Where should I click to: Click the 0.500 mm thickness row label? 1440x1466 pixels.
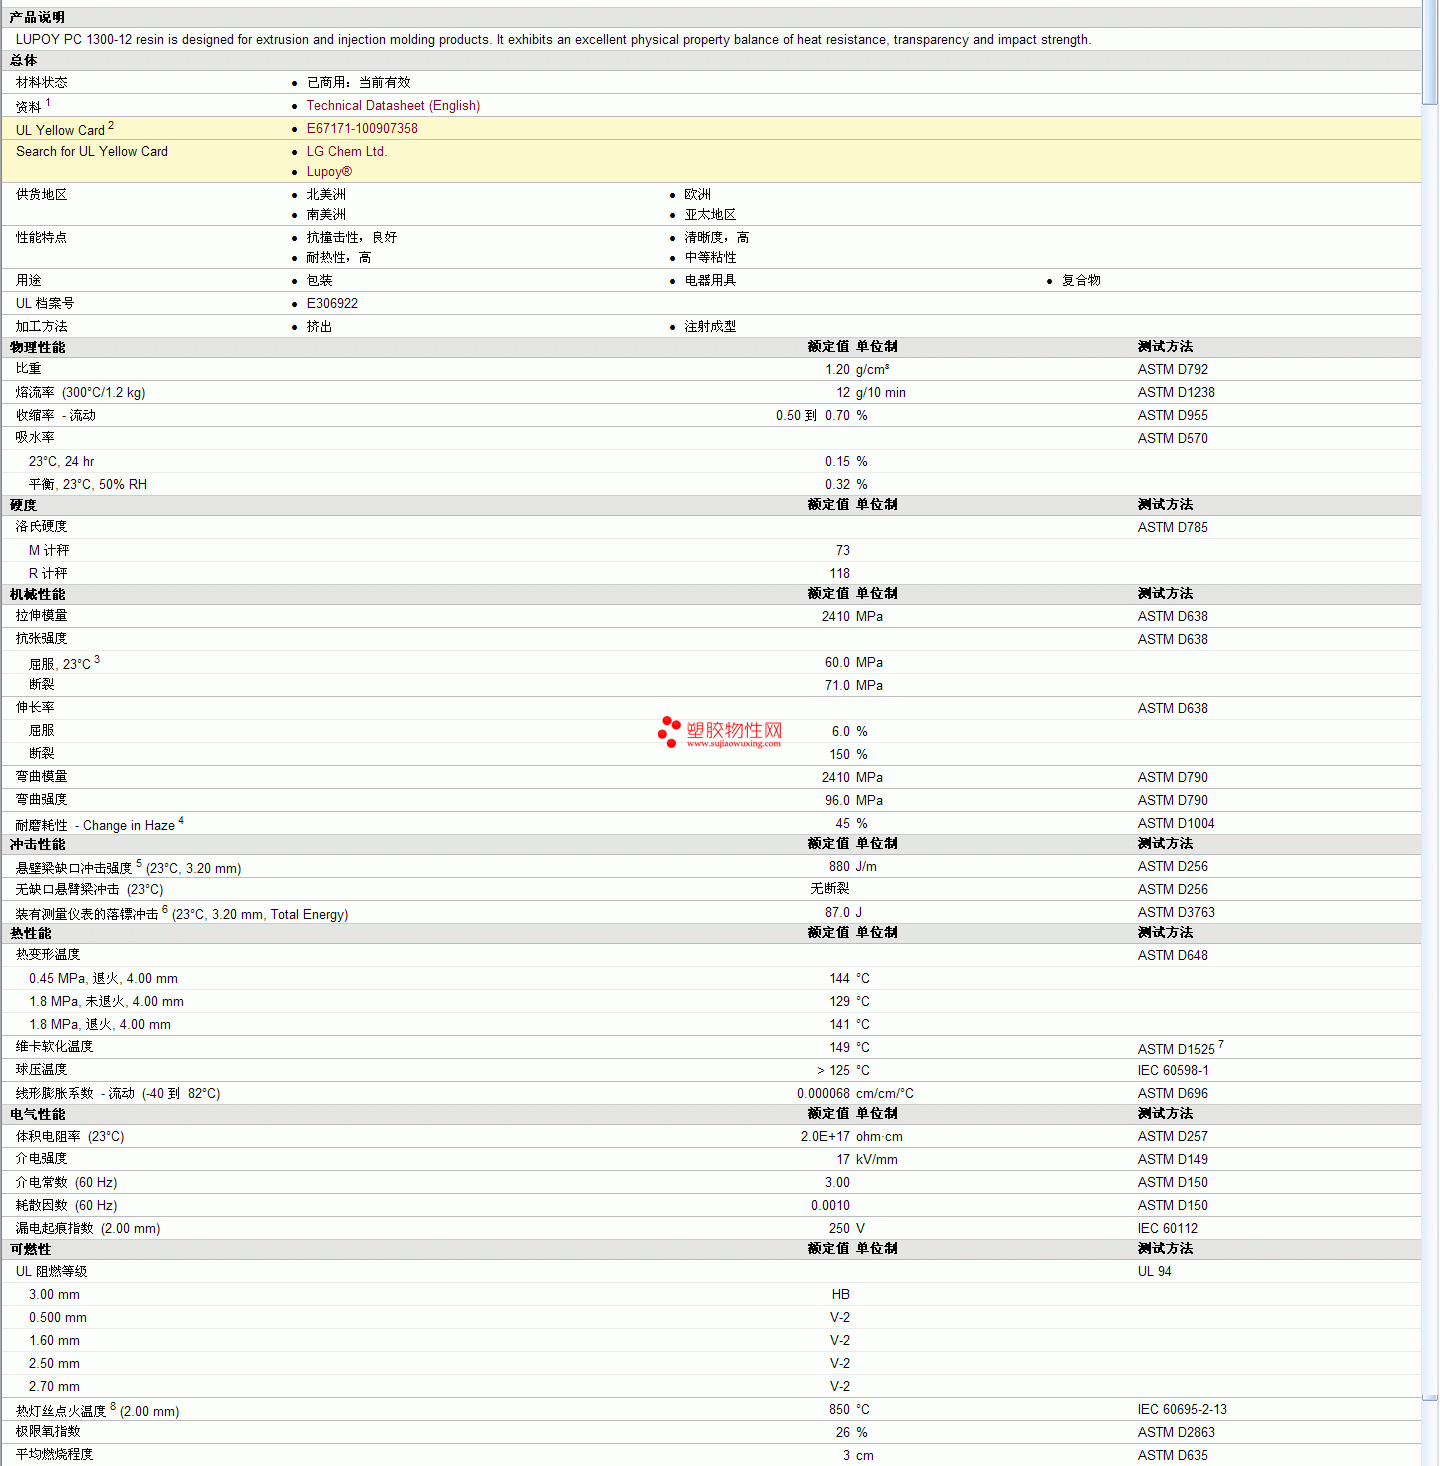[x=57, y=1317]
